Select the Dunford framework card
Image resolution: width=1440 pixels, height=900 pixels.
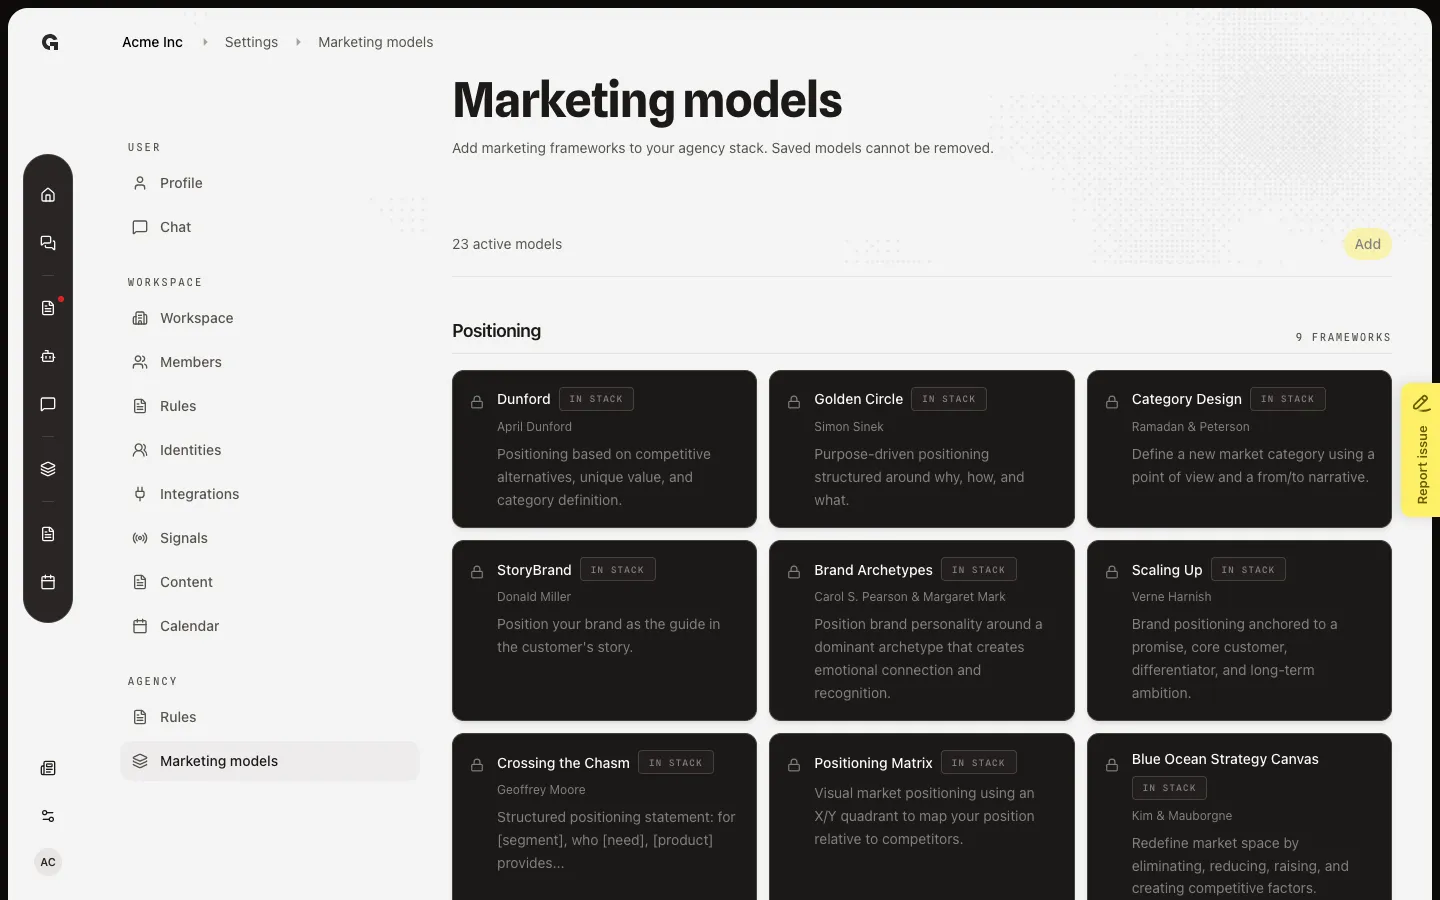coord(604,449)
